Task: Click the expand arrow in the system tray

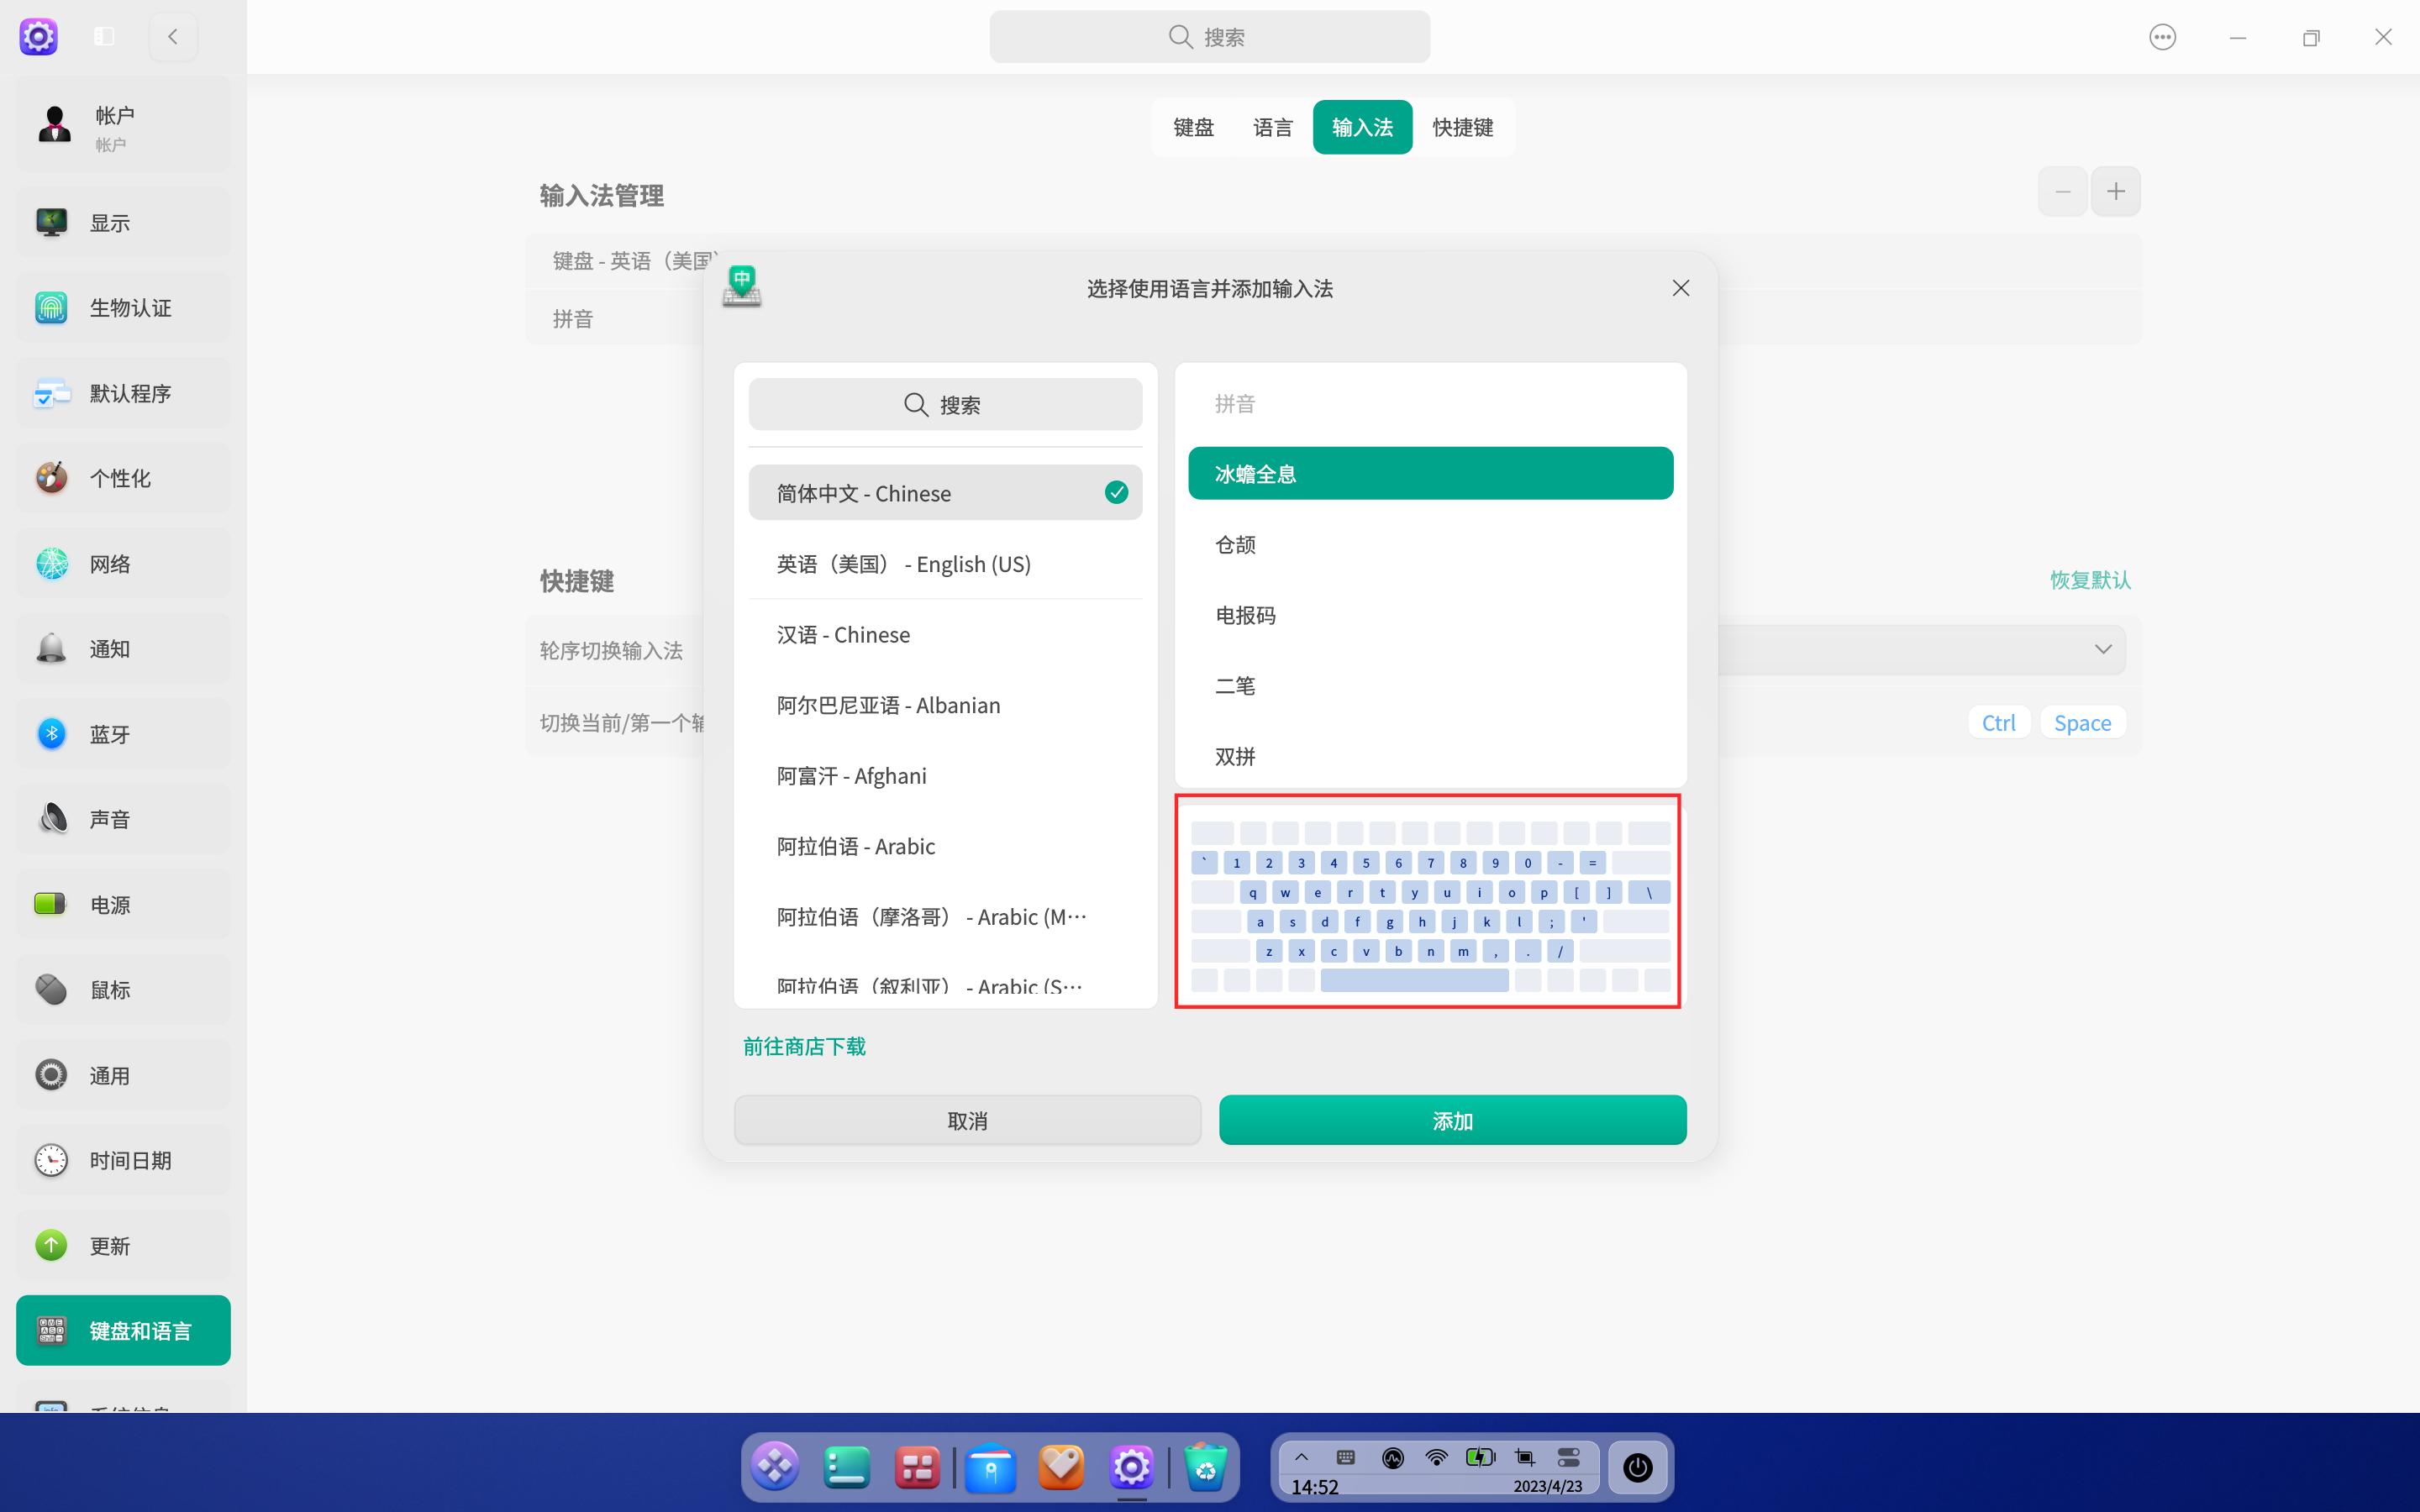Action: pyautogui.click(x=1302, y=1457)
